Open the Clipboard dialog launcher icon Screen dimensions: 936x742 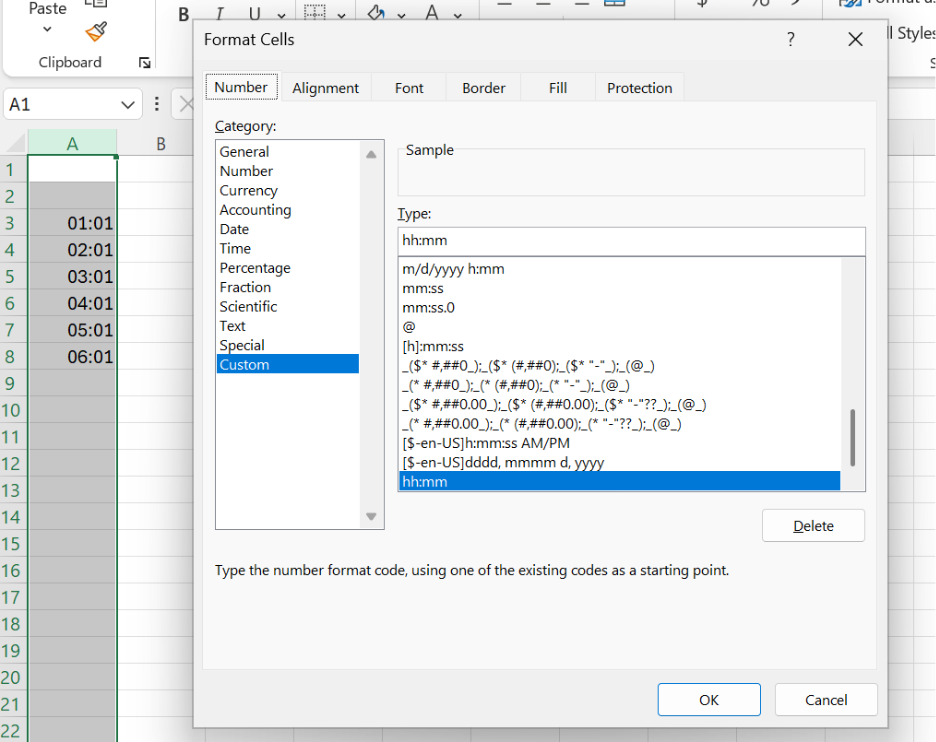(x=144, y=63)
